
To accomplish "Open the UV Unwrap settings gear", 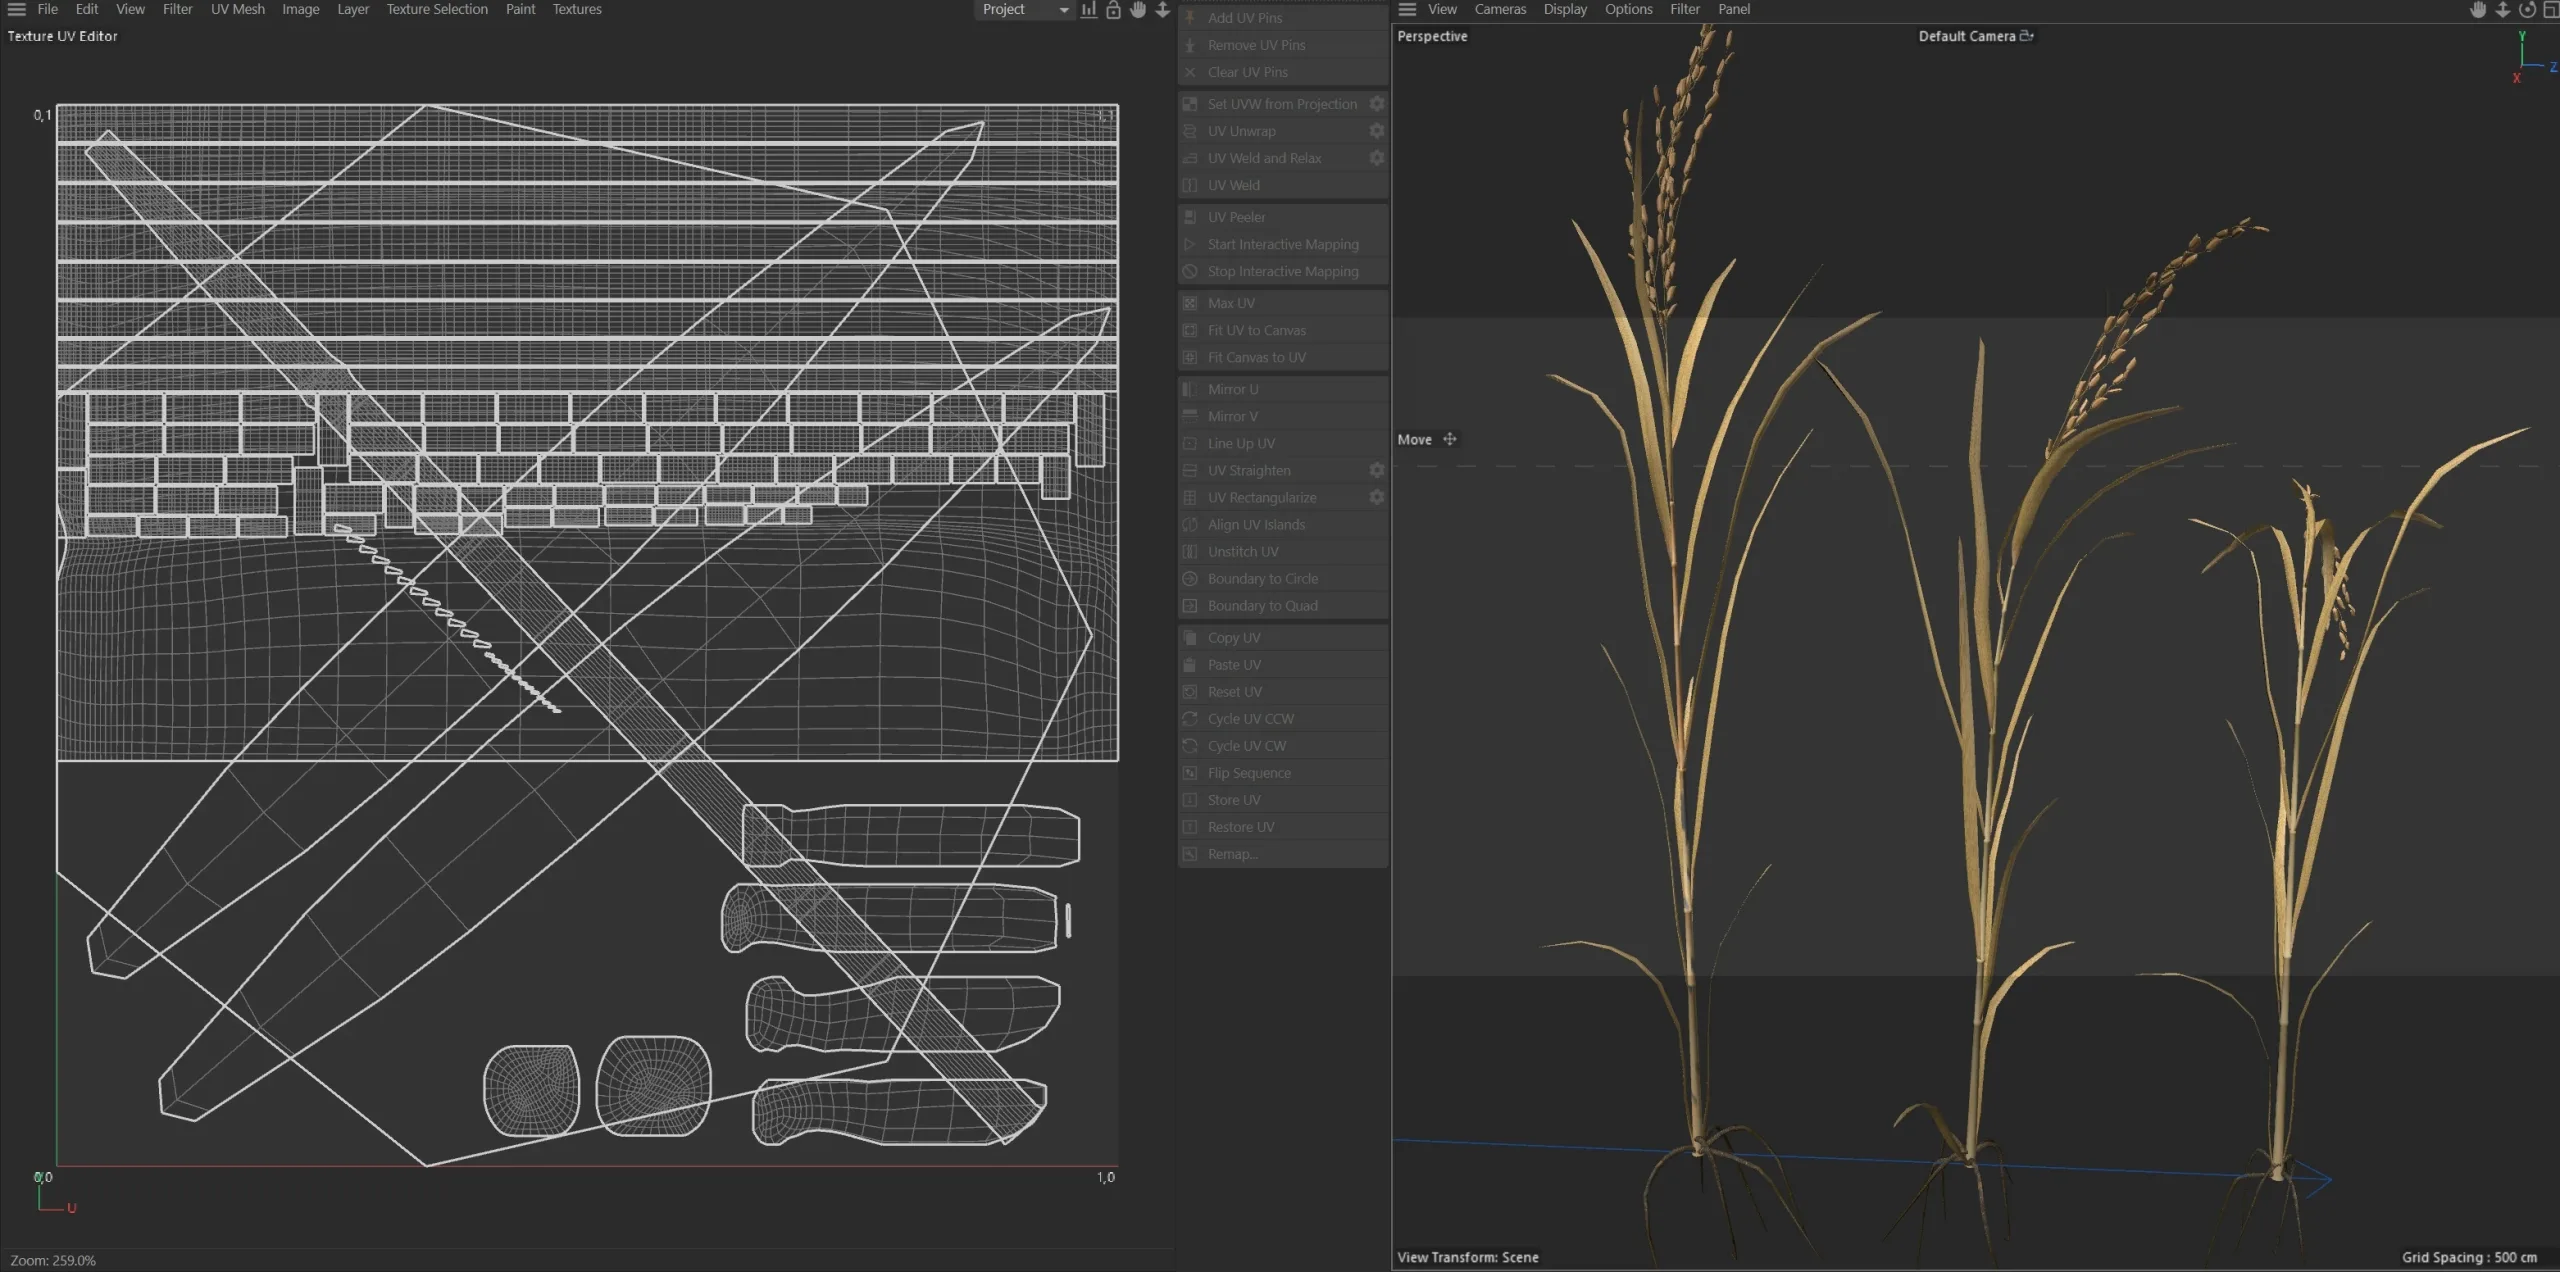I will coord(1376,130).
